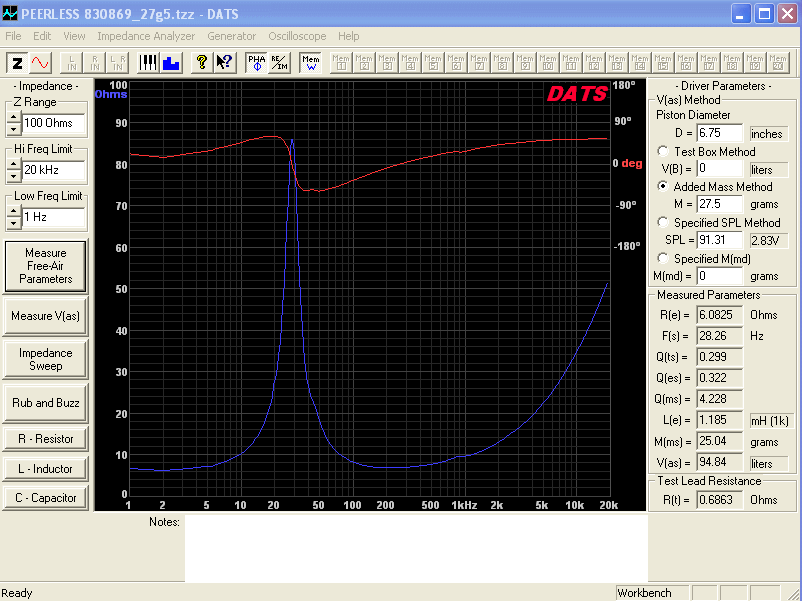
Task: Click the Measure V(as) button
Action: 46,316
